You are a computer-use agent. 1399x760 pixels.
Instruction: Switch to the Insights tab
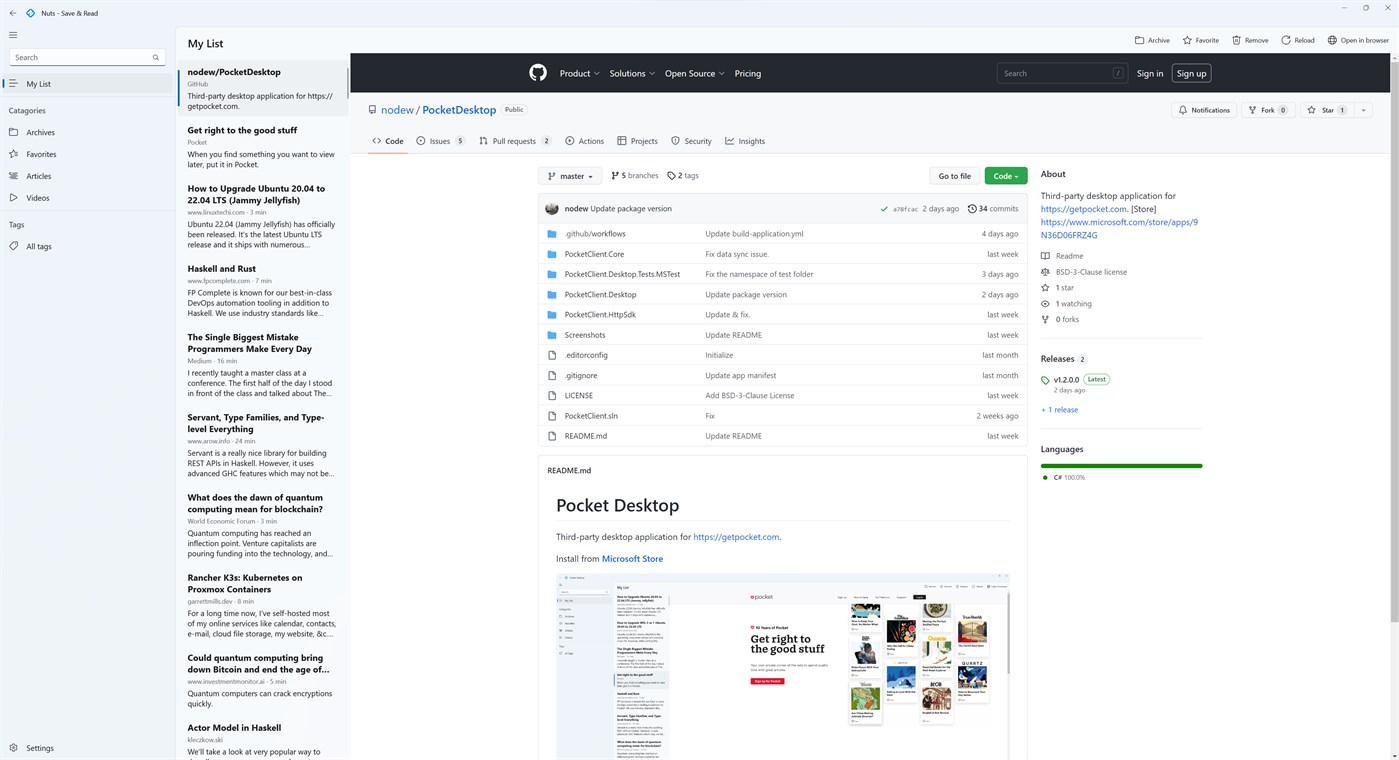745,141
